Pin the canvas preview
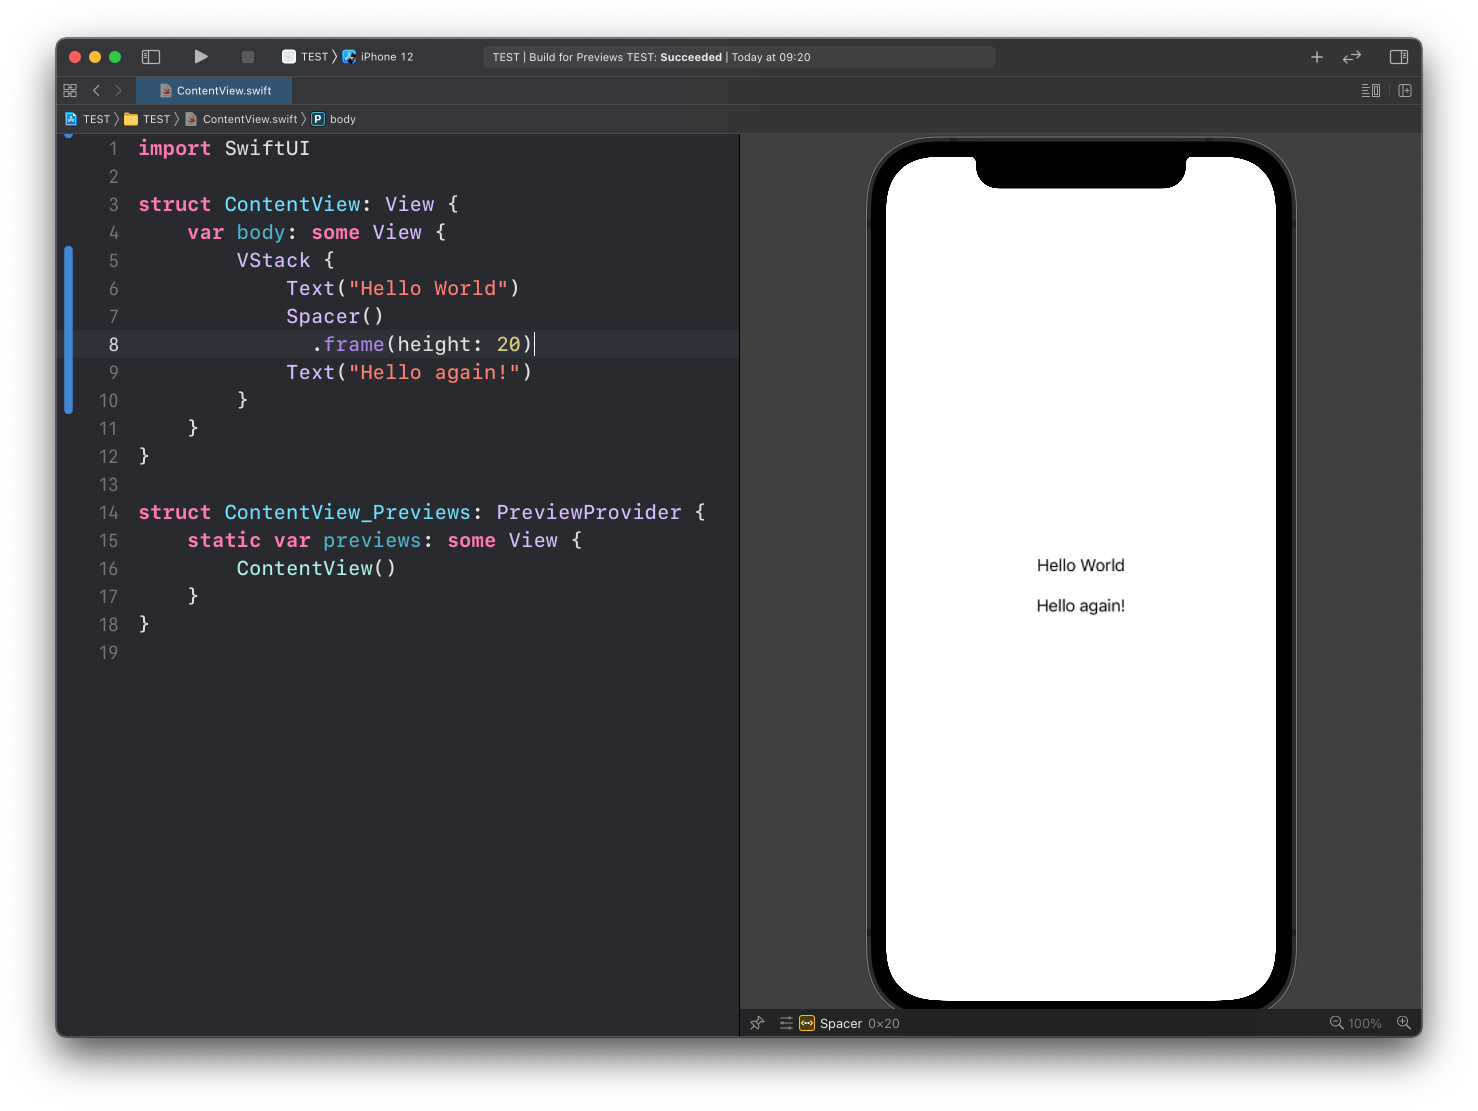The height and width of the screenshot is (1111, 1478). (x=757, y=1023)
